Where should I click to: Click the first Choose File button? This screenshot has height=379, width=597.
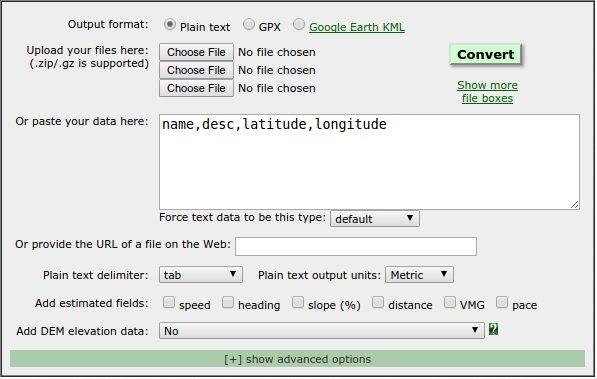click(x=196, y=52)
